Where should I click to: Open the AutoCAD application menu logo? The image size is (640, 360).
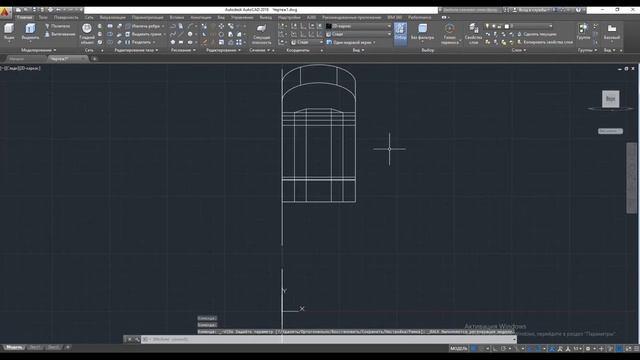[x=4, y=12]
